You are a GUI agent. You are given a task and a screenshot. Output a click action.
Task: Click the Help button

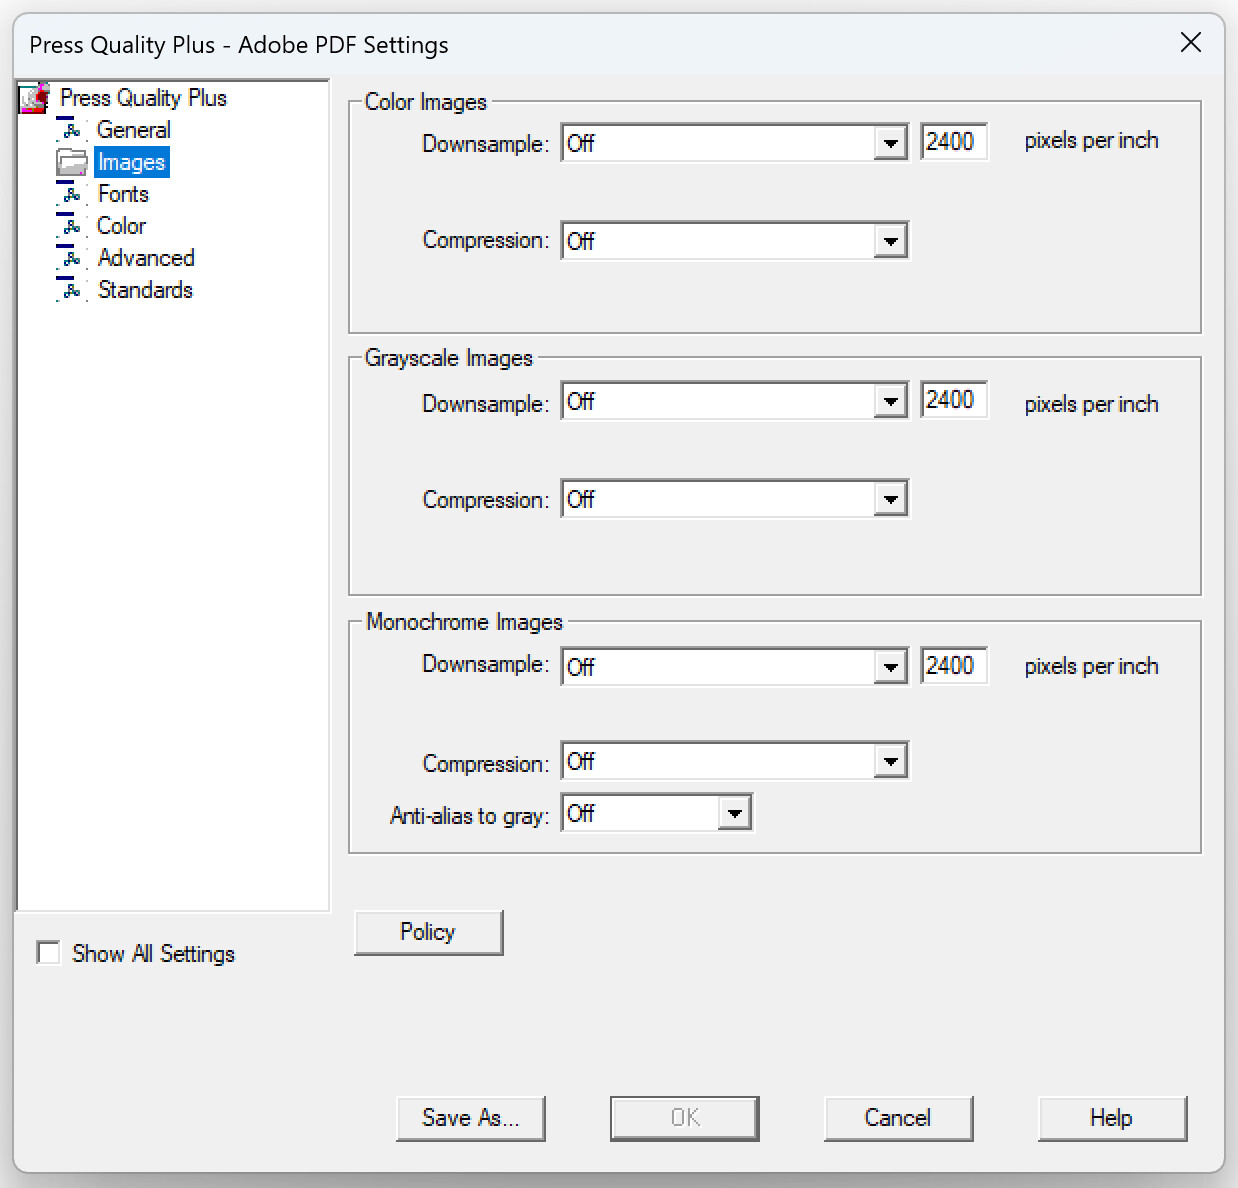tap(1113, 1118)
